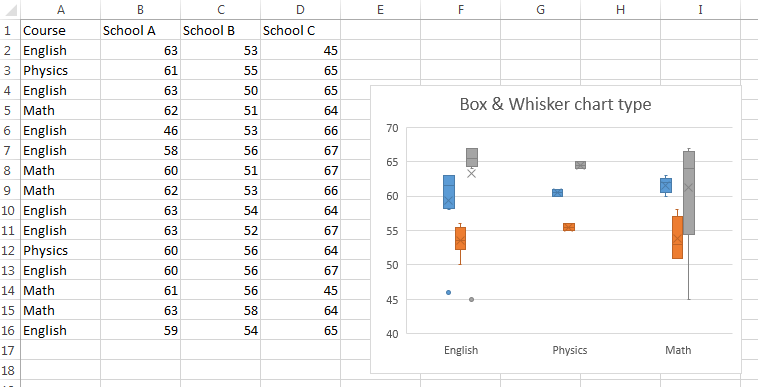This screenshot has width=758, height=387.
Task: Select the 'Physics' axis label in chart
Action: tap(569, 350)
